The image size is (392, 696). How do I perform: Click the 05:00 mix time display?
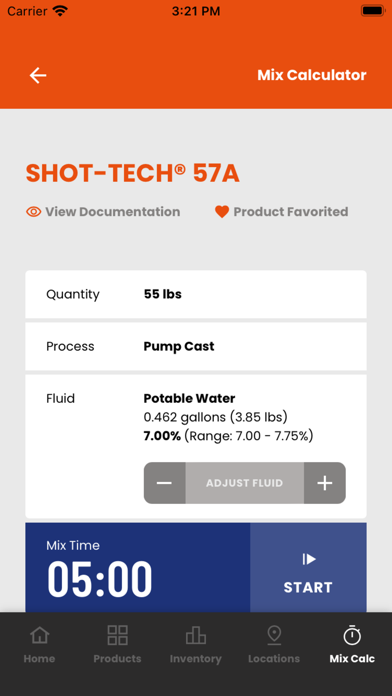[100, 579]
